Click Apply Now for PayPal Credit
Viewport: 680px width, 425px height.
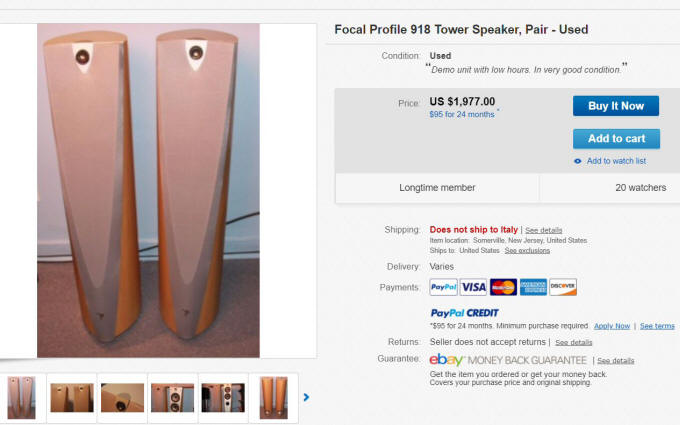coord(612,326)
